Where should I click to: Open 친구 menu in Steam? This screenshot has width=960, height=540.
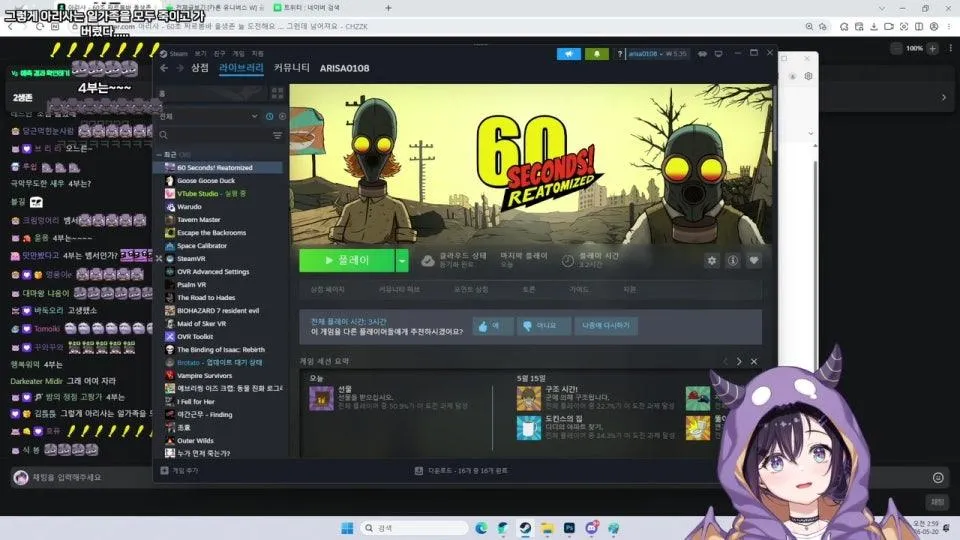tap(219, 54)
